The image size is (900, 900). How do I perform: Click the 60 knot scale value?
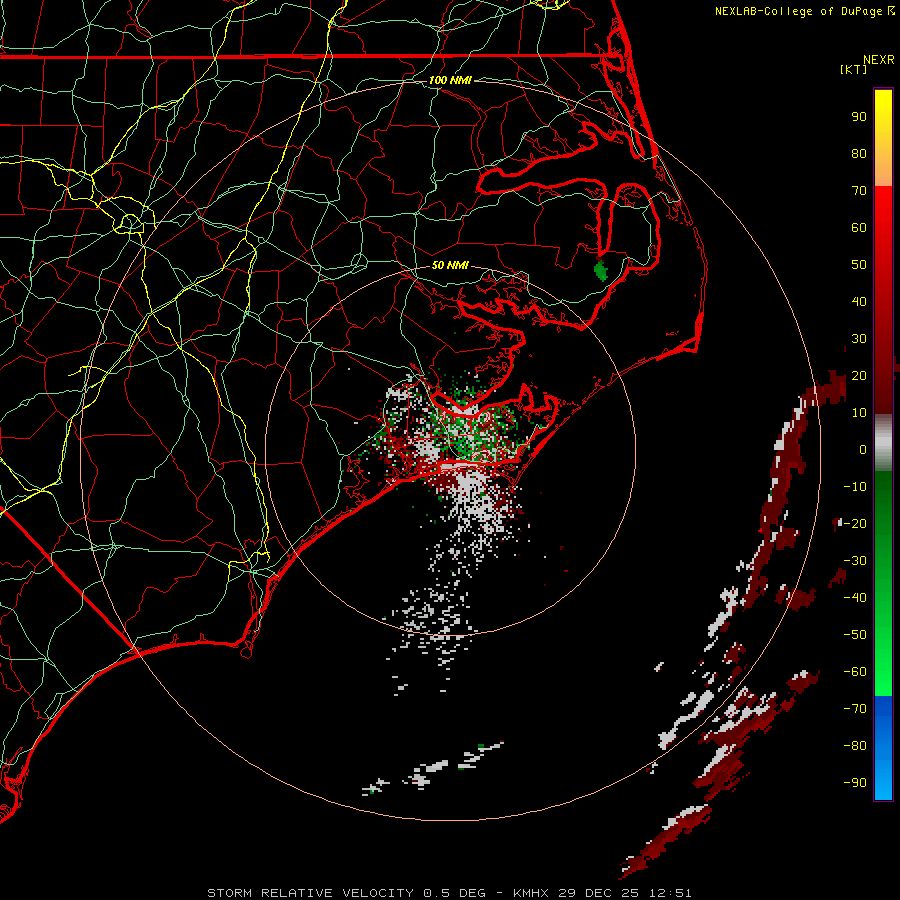coord(859,227)
